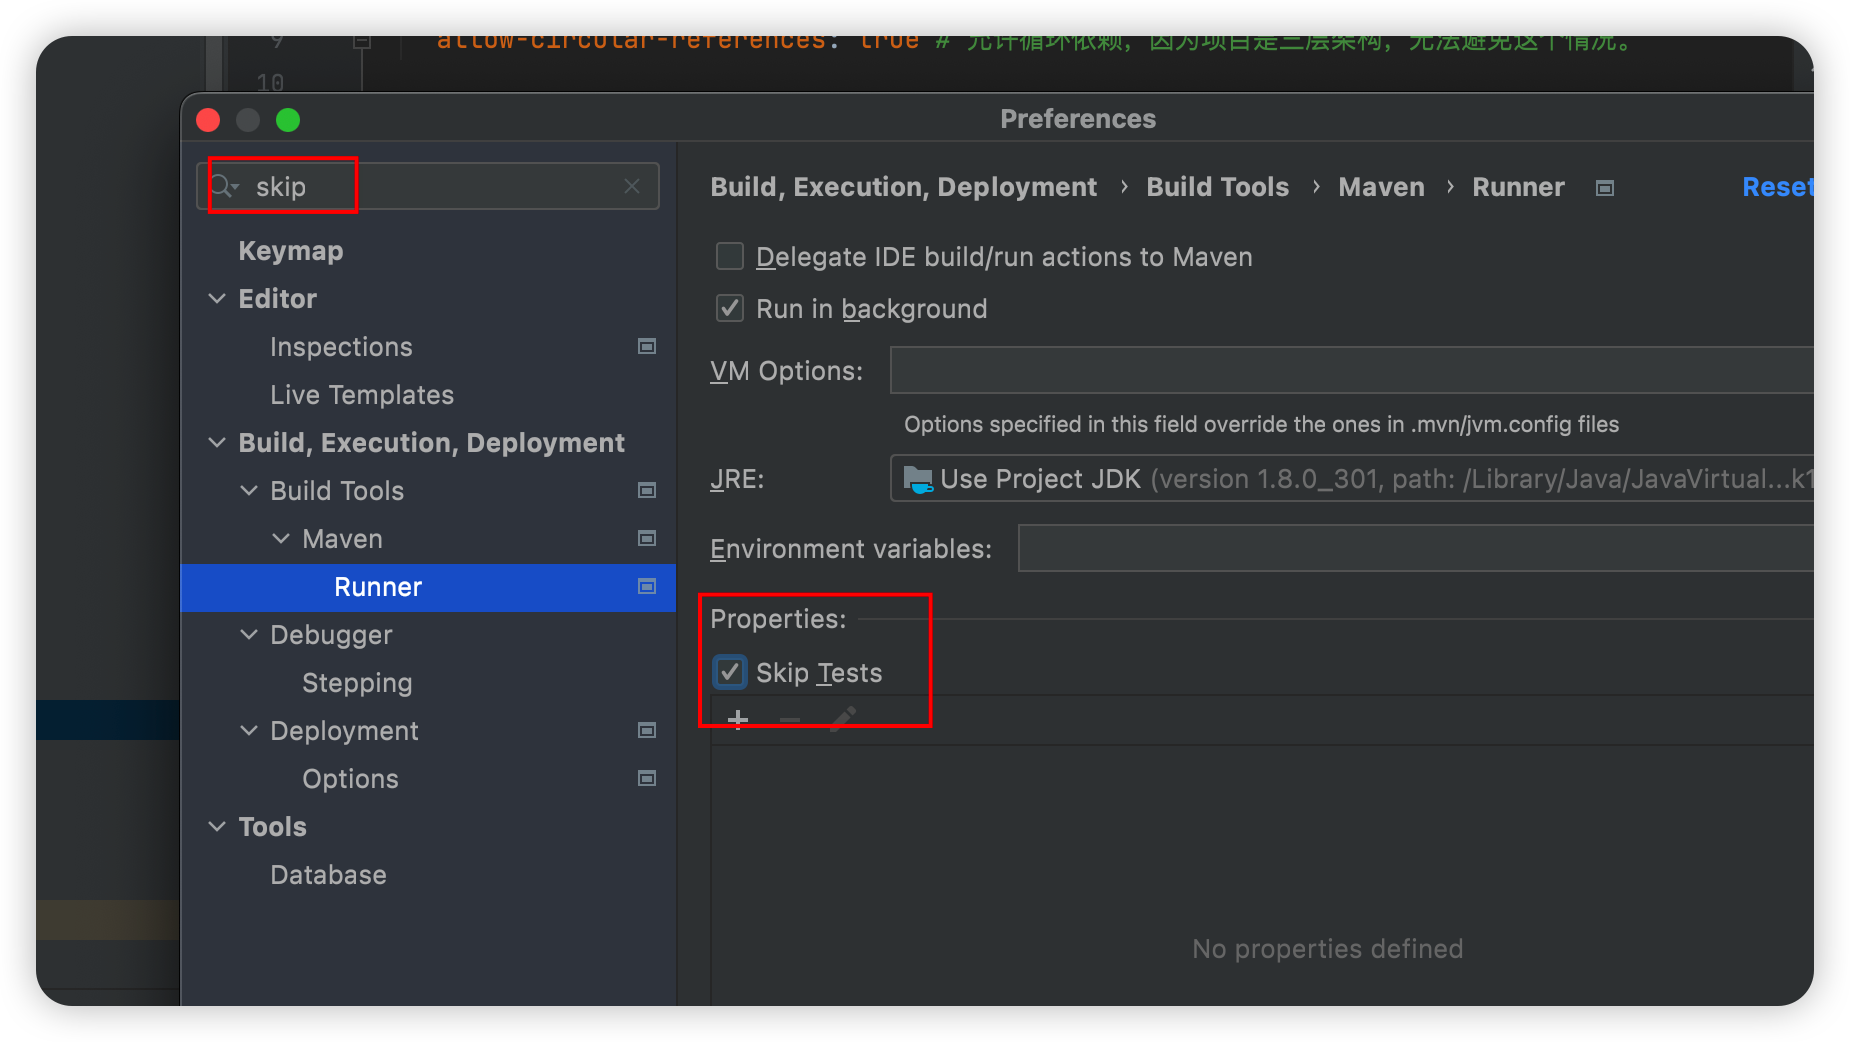Click the fold marker in editor gutter

(x=362, y=43)
